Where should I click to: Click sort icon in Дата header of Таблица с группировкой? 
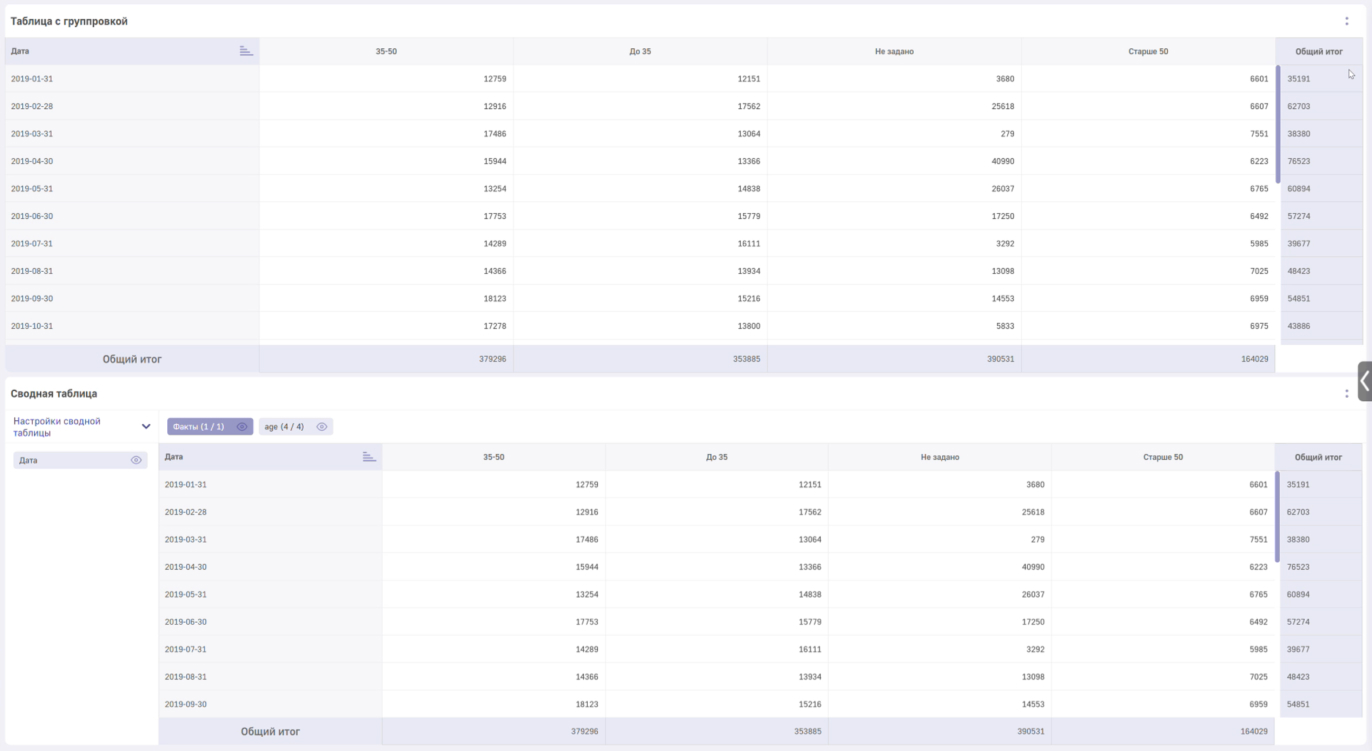(246, 51)
